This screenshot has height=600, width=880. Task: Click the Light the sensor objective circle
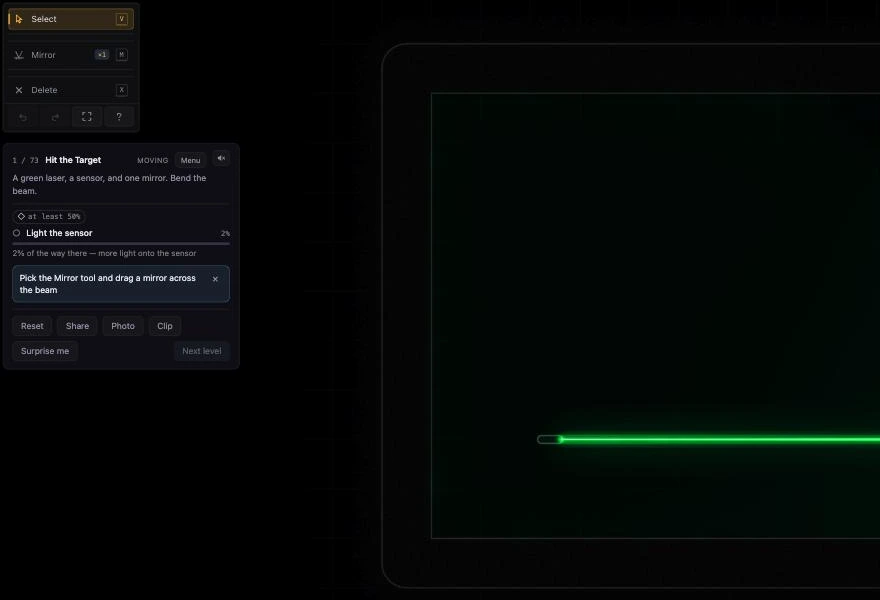click(x=16, y=233)
